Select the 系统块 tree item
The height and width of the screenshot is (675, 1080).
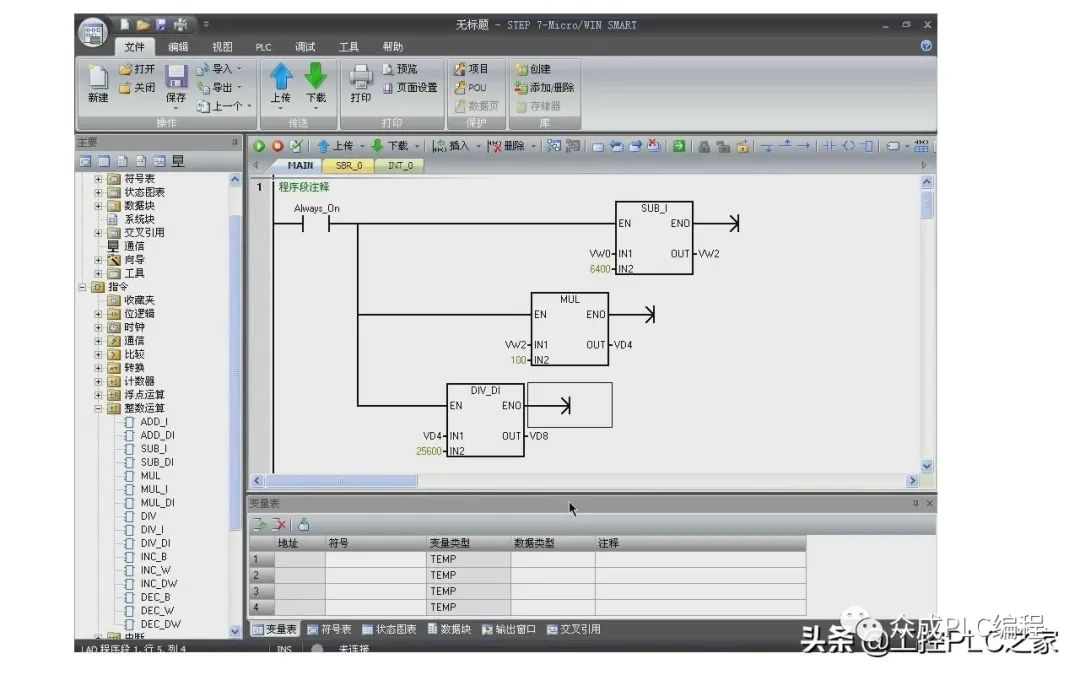[139, 220]
